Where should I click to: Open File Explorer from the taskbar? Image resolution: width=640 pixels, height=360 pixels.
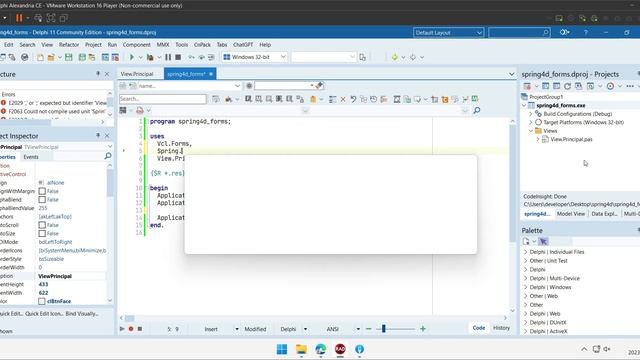click(x=301, y=349)
